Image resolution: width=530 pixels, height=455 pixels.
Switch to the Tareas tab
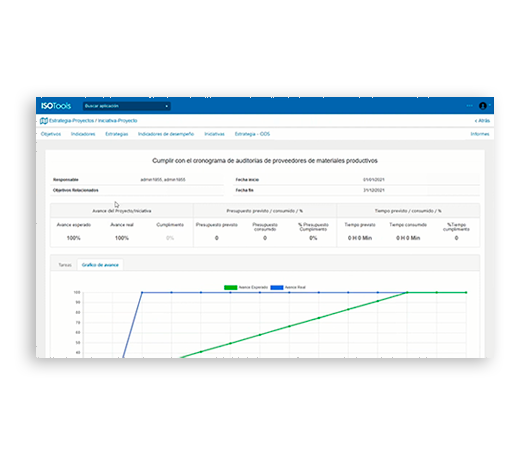[65, 265]
